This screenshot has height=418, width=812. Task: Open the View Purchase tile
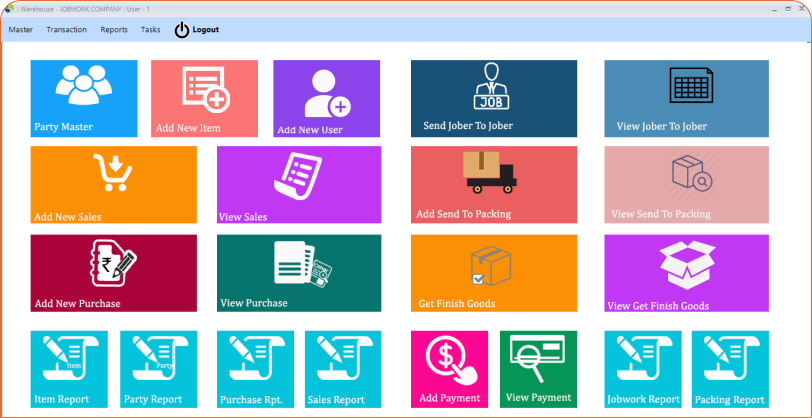298,273
